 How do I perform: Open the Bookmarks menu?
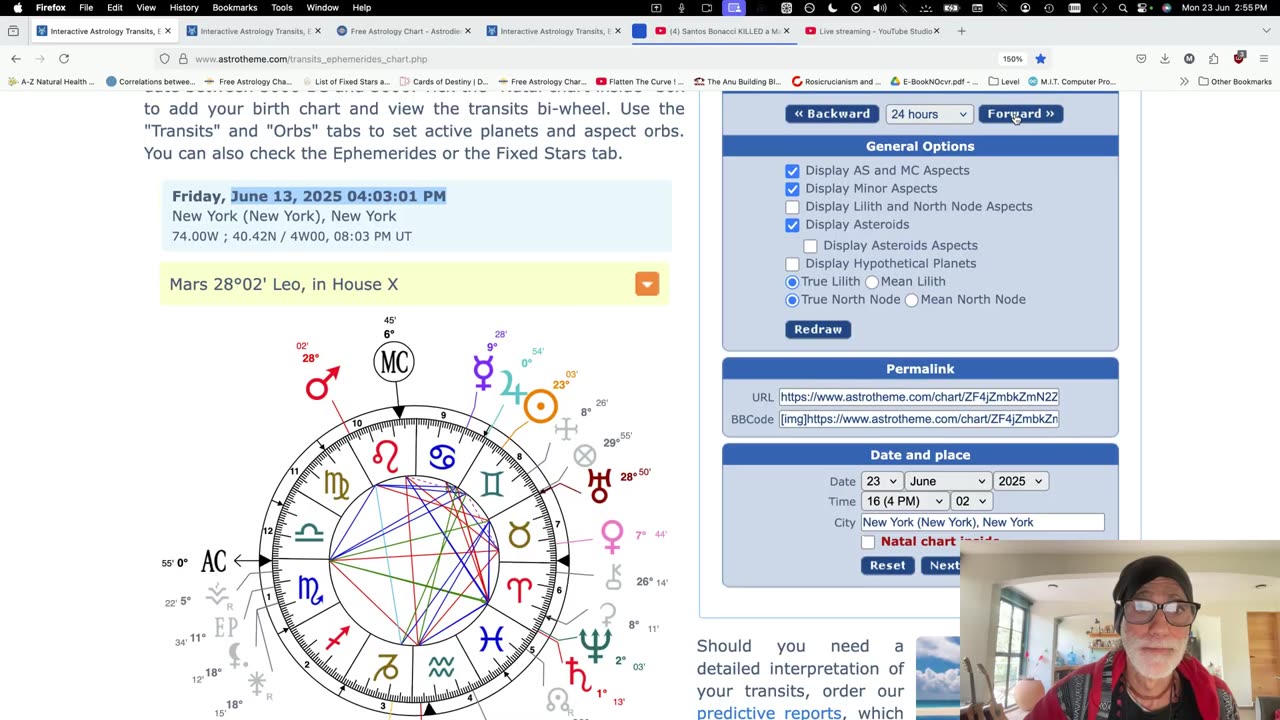(234, 8)
